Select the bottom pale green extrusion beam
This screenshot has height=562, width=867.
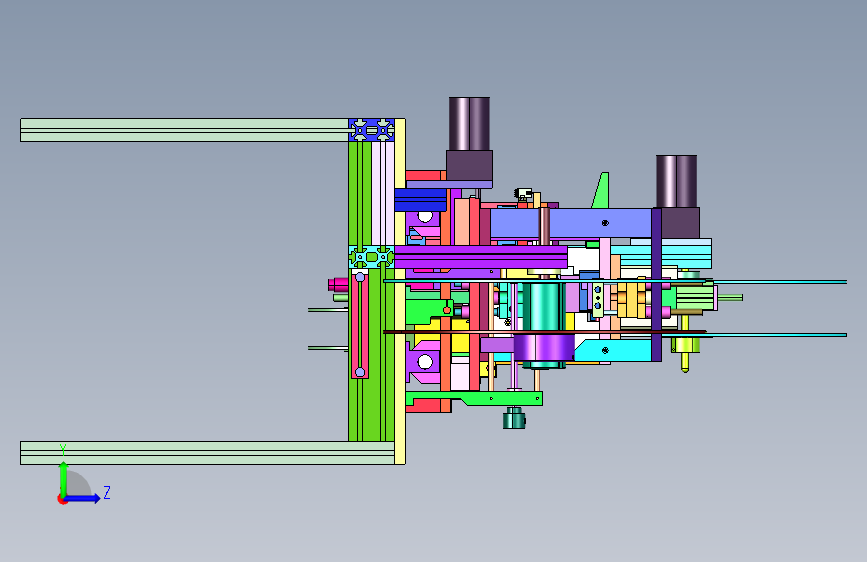tap(207, 452)
